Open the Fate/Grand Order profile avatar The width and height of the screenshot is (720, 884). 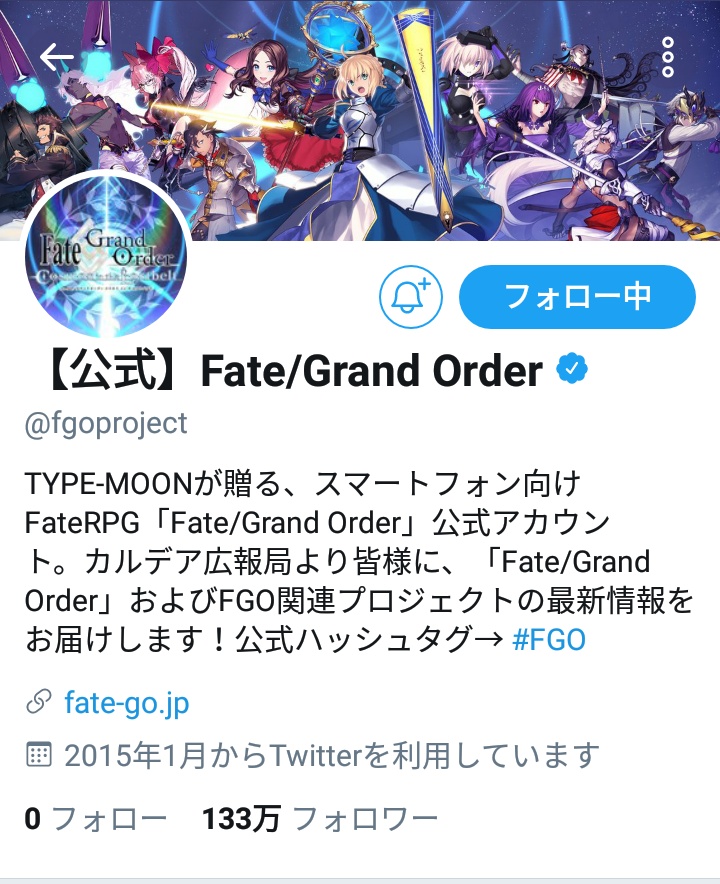(x=106, y=255)
